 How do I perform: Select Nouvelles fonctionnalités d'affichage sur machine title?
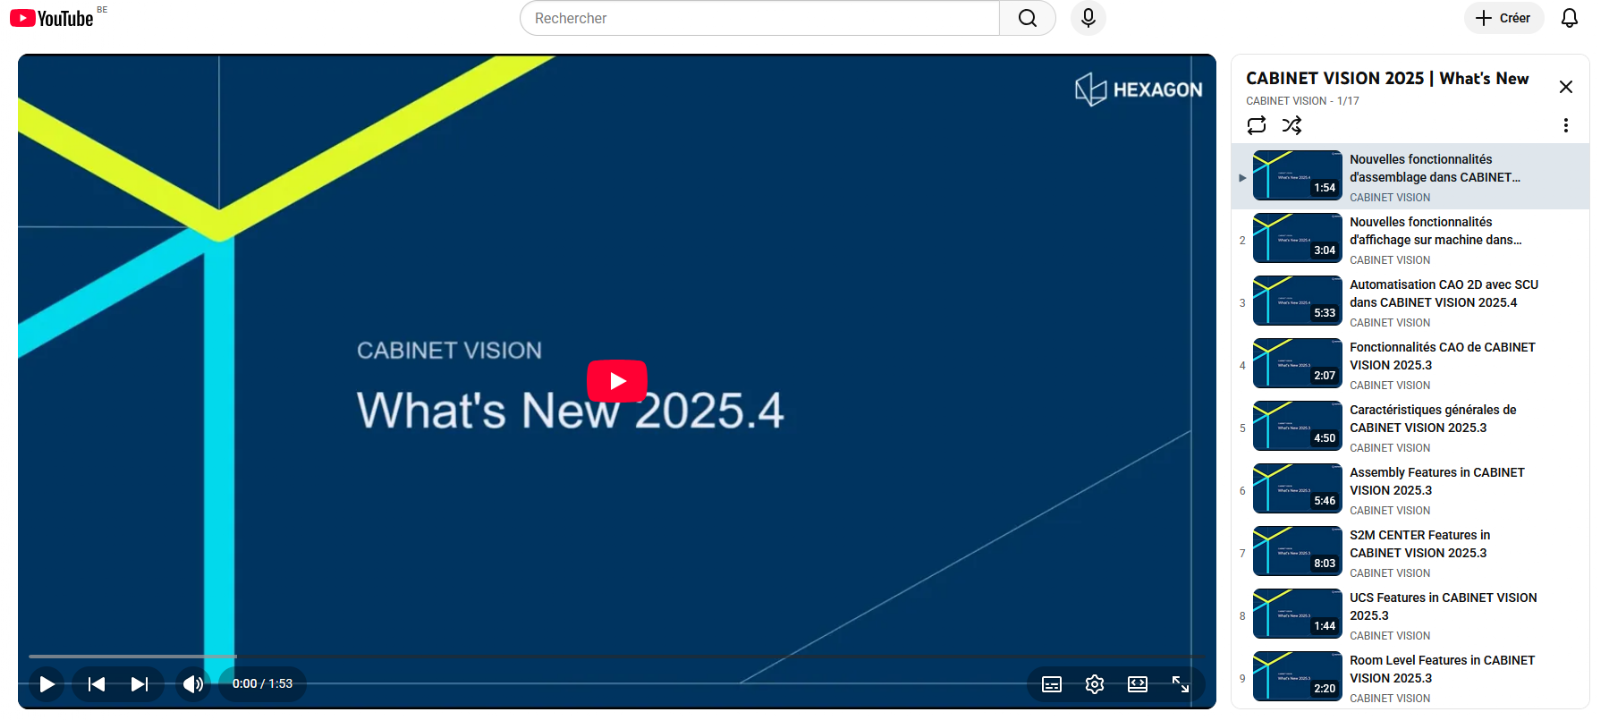(x=1436, y=231)
